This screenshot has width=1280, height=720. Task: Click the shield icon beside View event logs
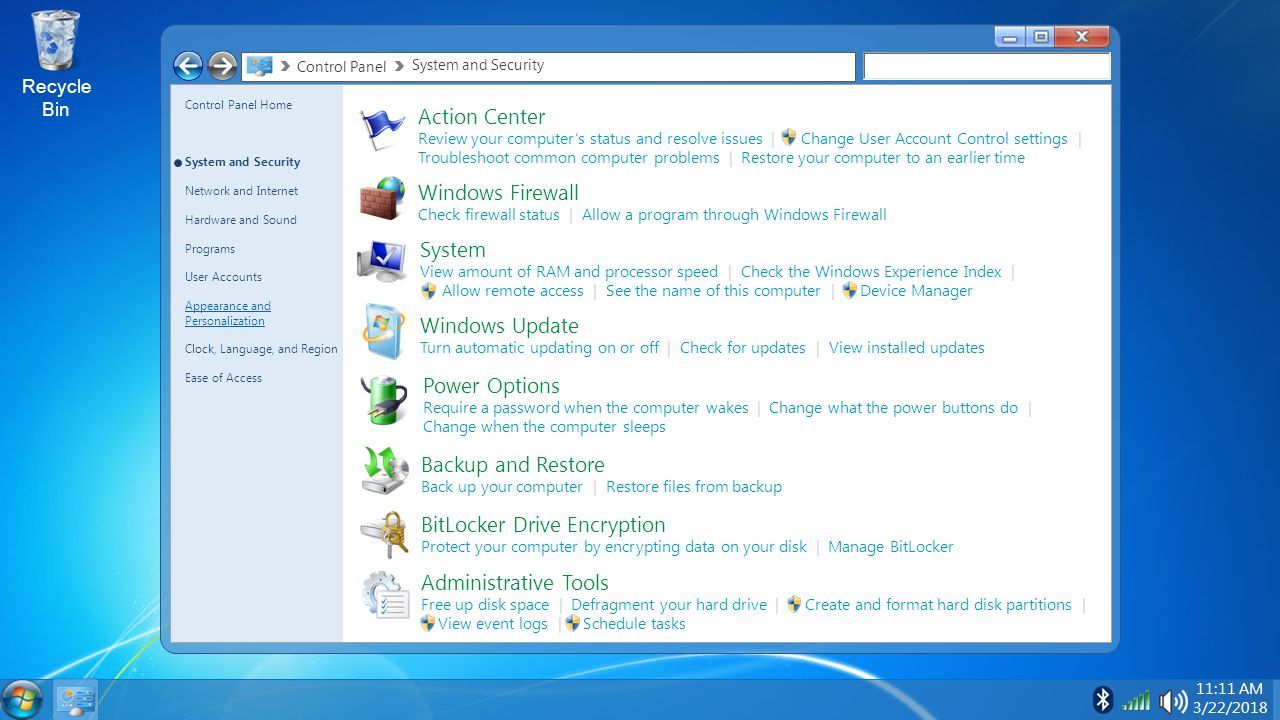[428, 623]
